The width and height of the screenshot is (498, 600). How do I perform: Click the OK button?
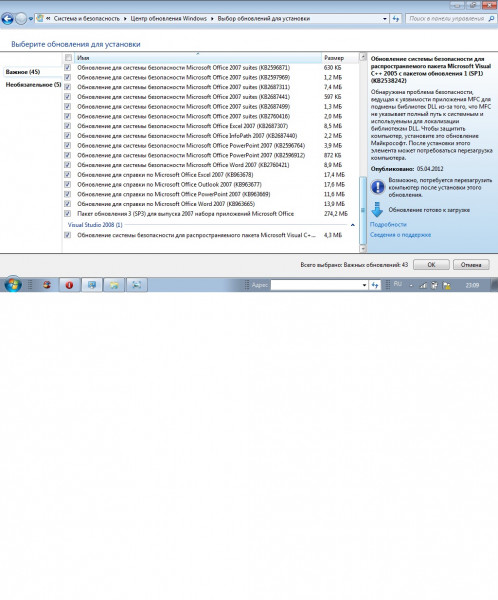click(x=431, y=265)
